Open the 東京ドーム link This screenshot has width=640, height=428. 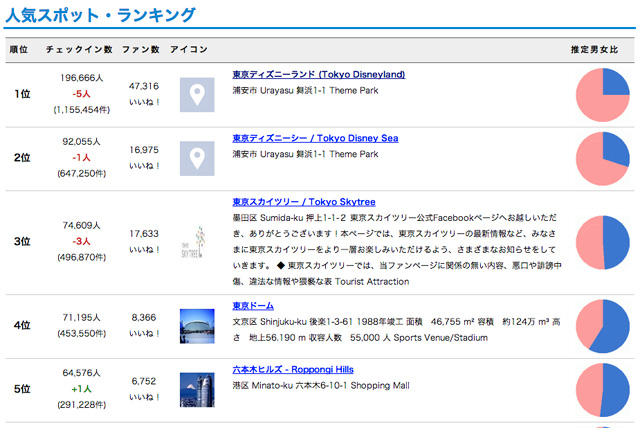(253, 306)
